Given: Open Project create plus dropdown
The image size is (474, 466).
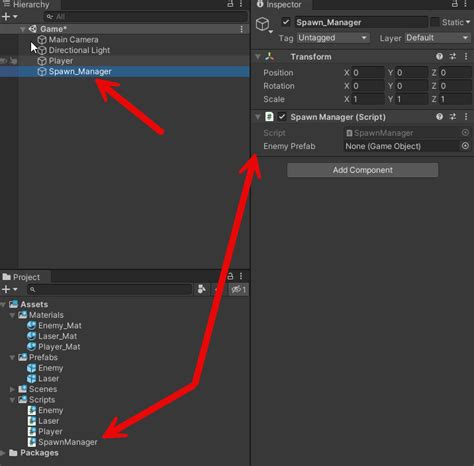Looking at the screenshot, I should coord(9,289).
